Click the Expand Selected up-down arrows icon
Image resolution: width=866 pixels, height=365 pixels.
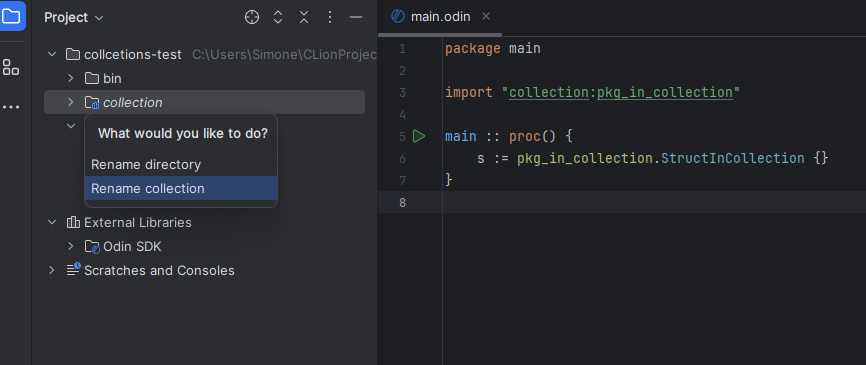pyautogui.click(x=278, y=17)
